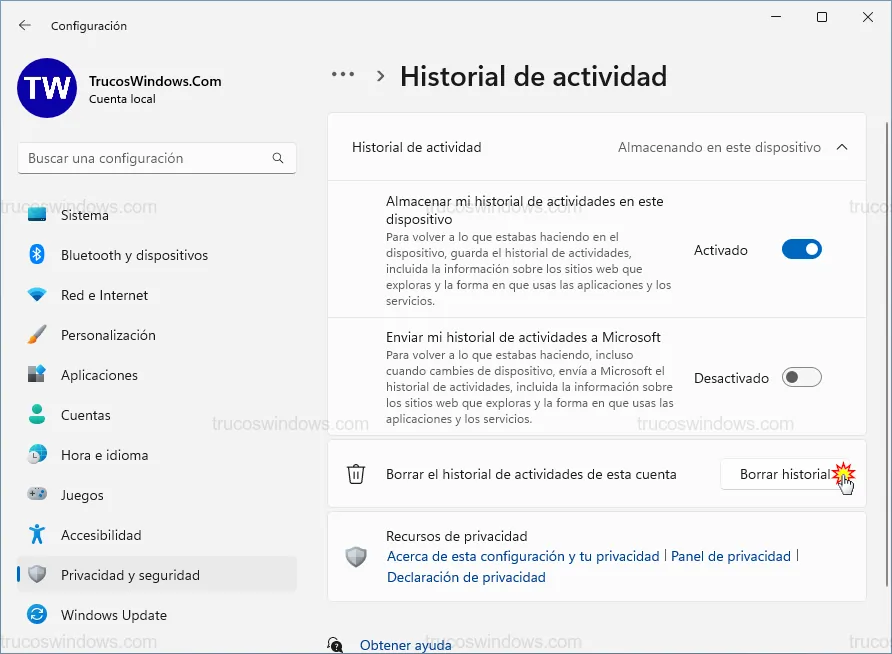Click the Hora e idioma clock icon
This screenshot has height=654, width=892.
pos(37,455)
